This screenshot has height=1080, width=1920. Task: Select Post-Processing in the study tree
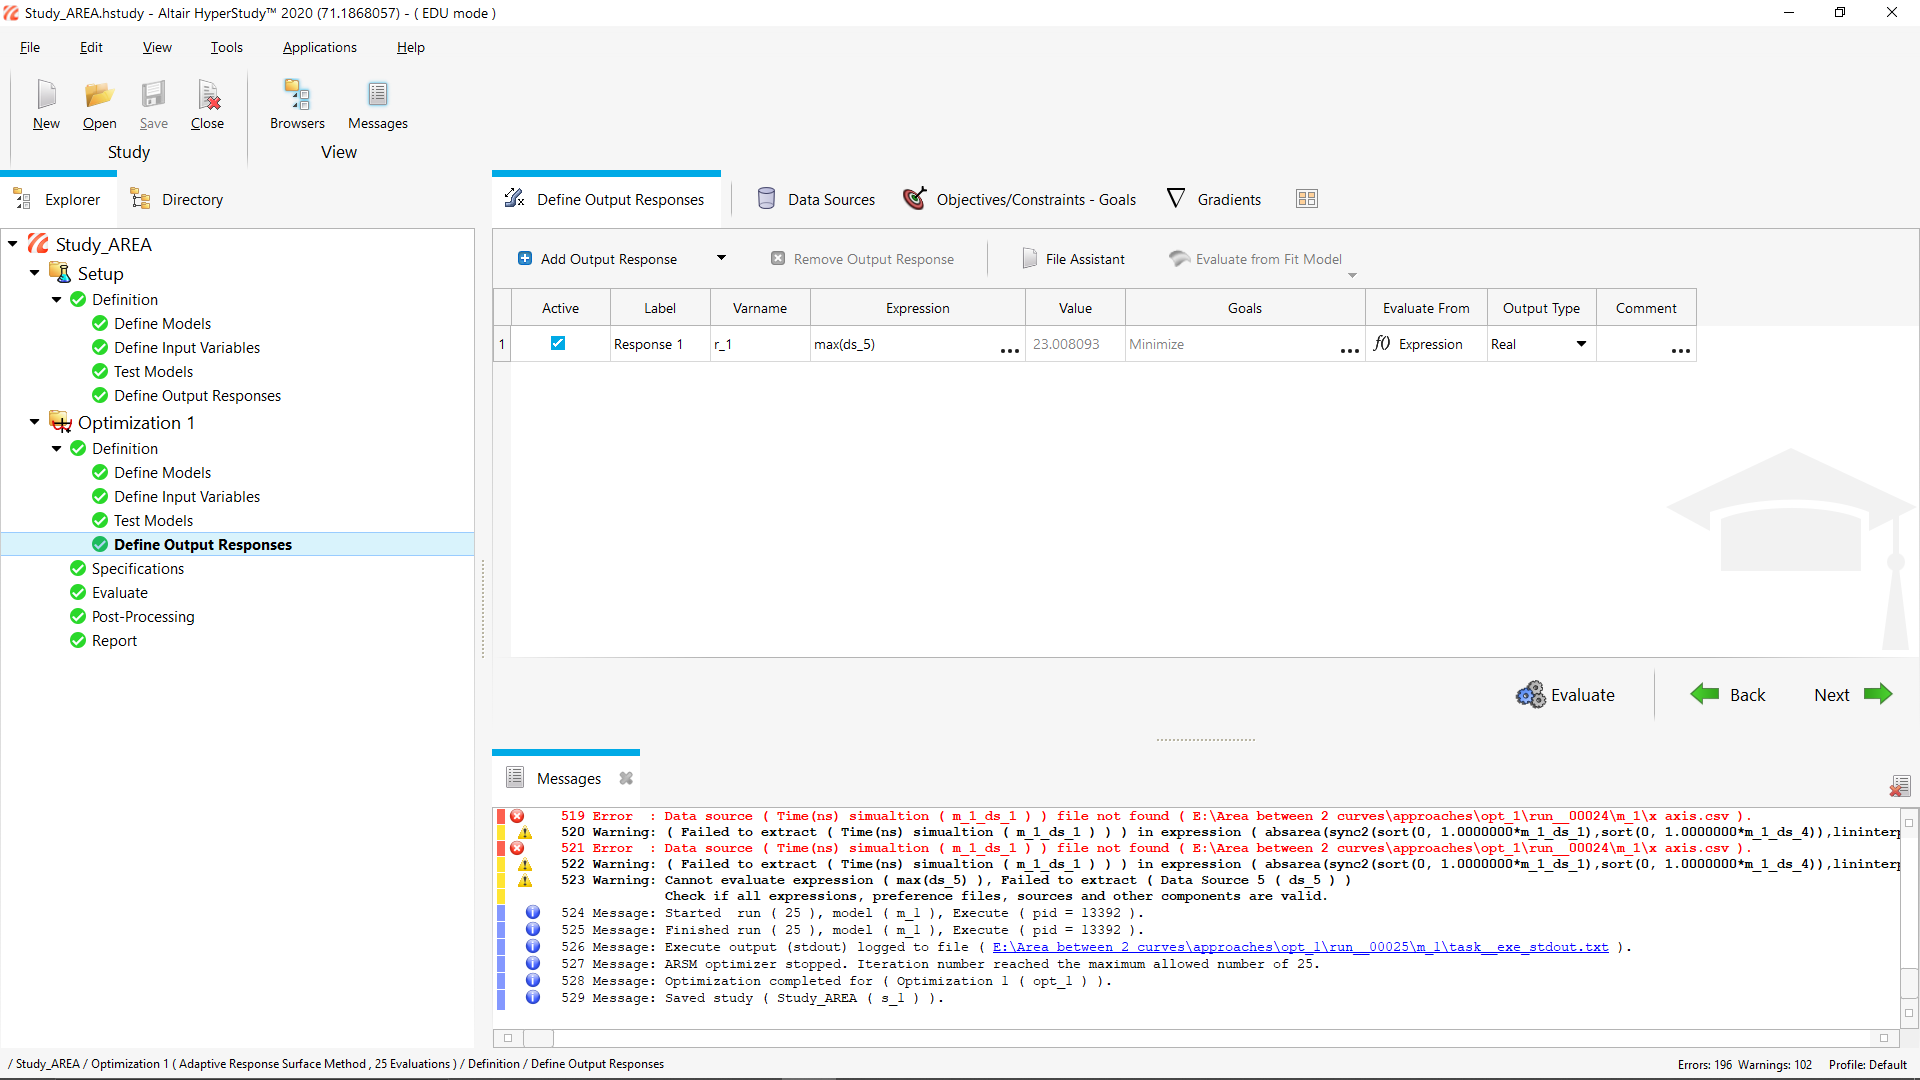tap(143, 617)
